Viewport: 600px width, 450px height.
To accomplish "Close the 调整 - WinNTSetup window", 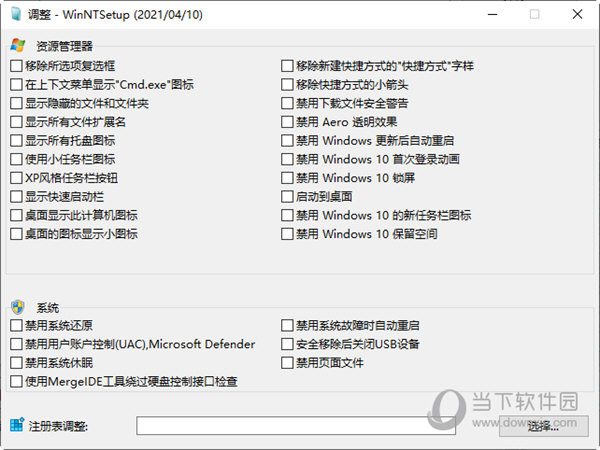I will (x=577, y=15).
